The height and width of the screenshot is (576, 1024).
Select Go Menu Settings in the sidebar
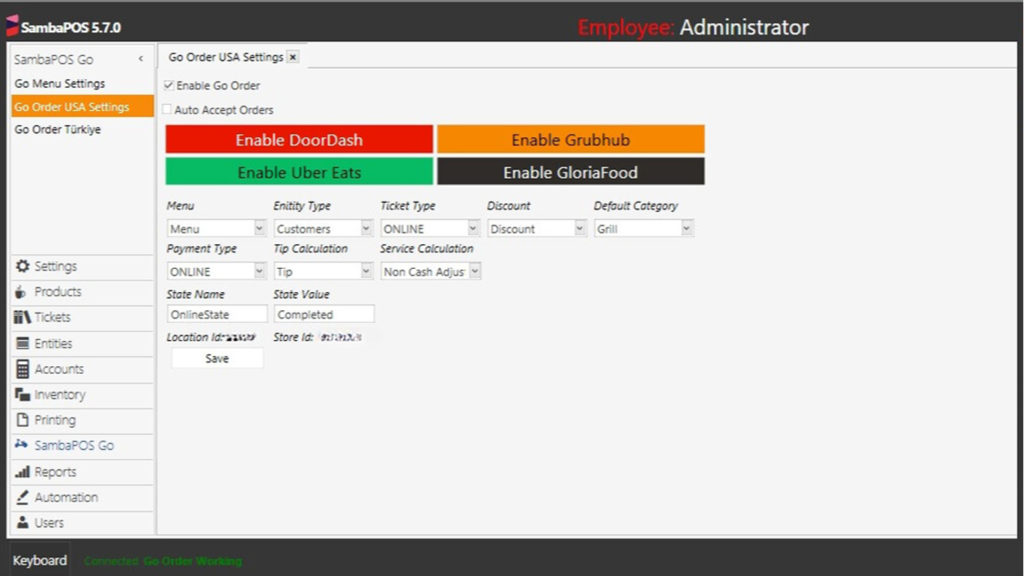[60, 84]
